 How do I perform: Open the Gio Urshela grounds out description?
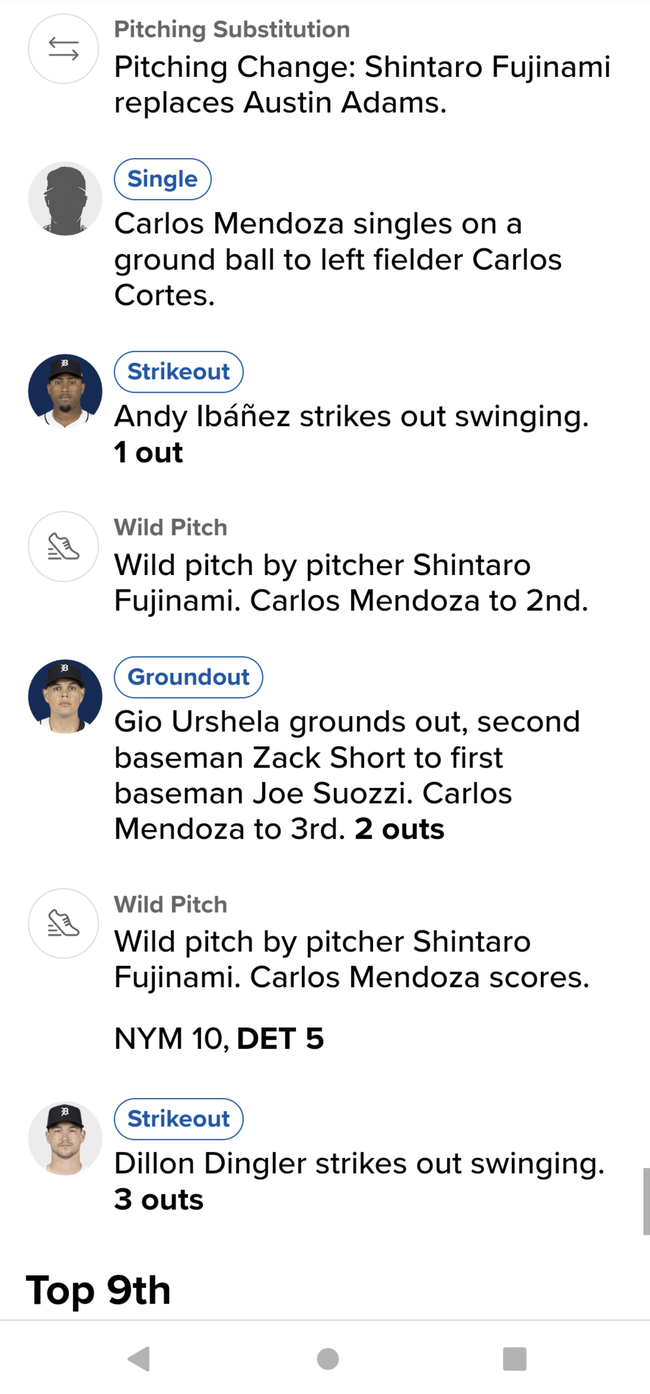point(347,775)
